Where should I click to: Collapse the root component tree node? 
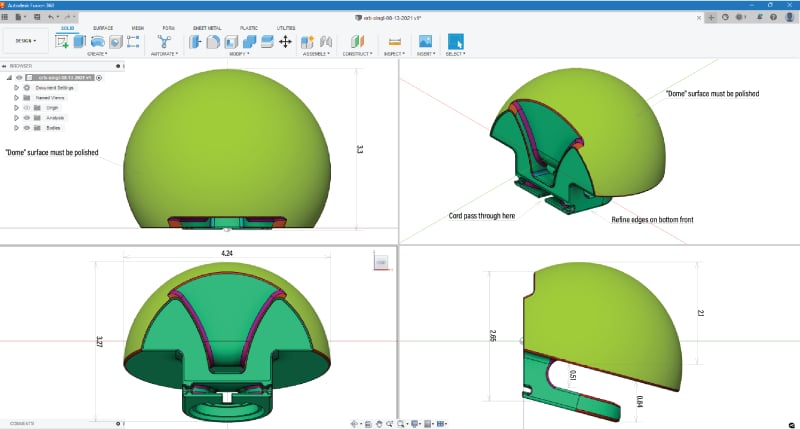tap(9, 78)
